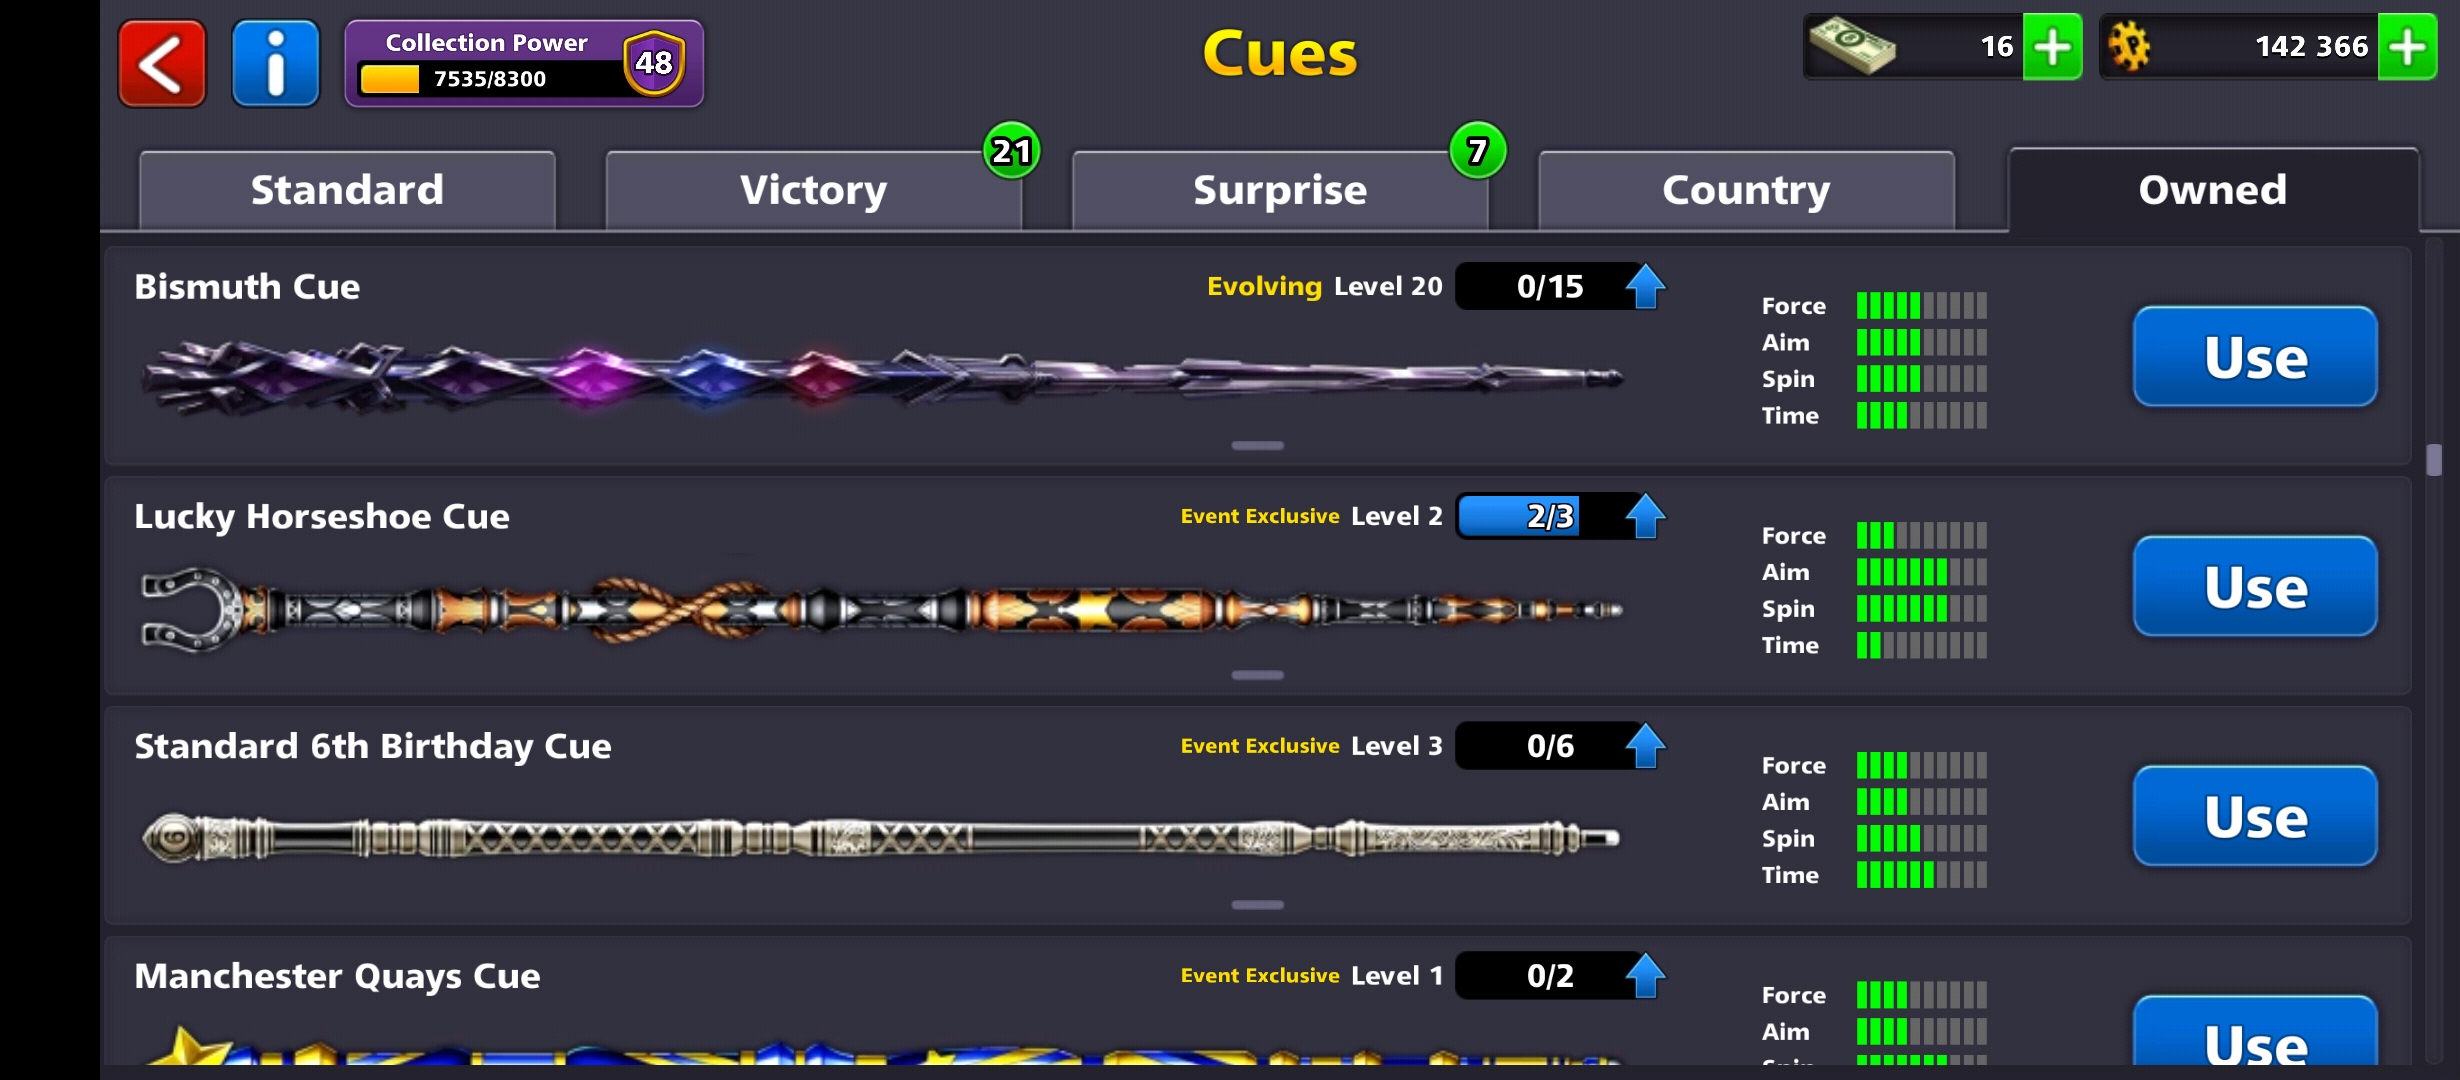2460x1080 pixels.
Task: Use the Standard 6th Birthday Cue
Action: point(2255,817)
